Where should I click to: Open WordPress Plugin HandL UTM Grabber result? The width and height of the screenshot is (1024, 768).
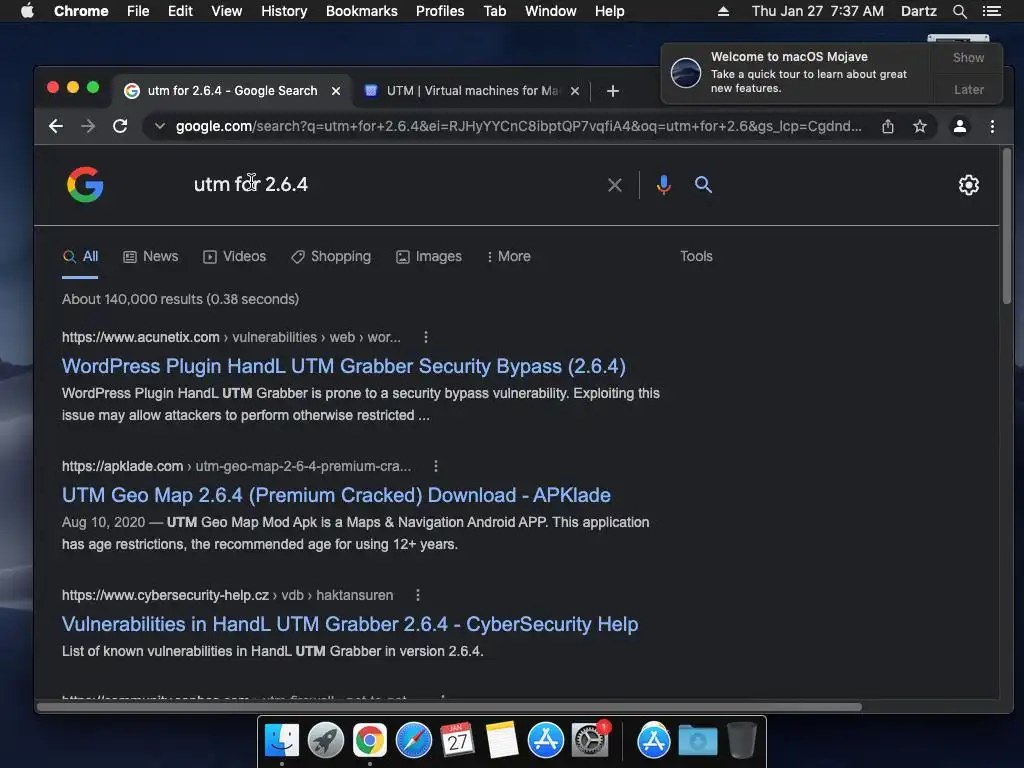tap(344, 366)
